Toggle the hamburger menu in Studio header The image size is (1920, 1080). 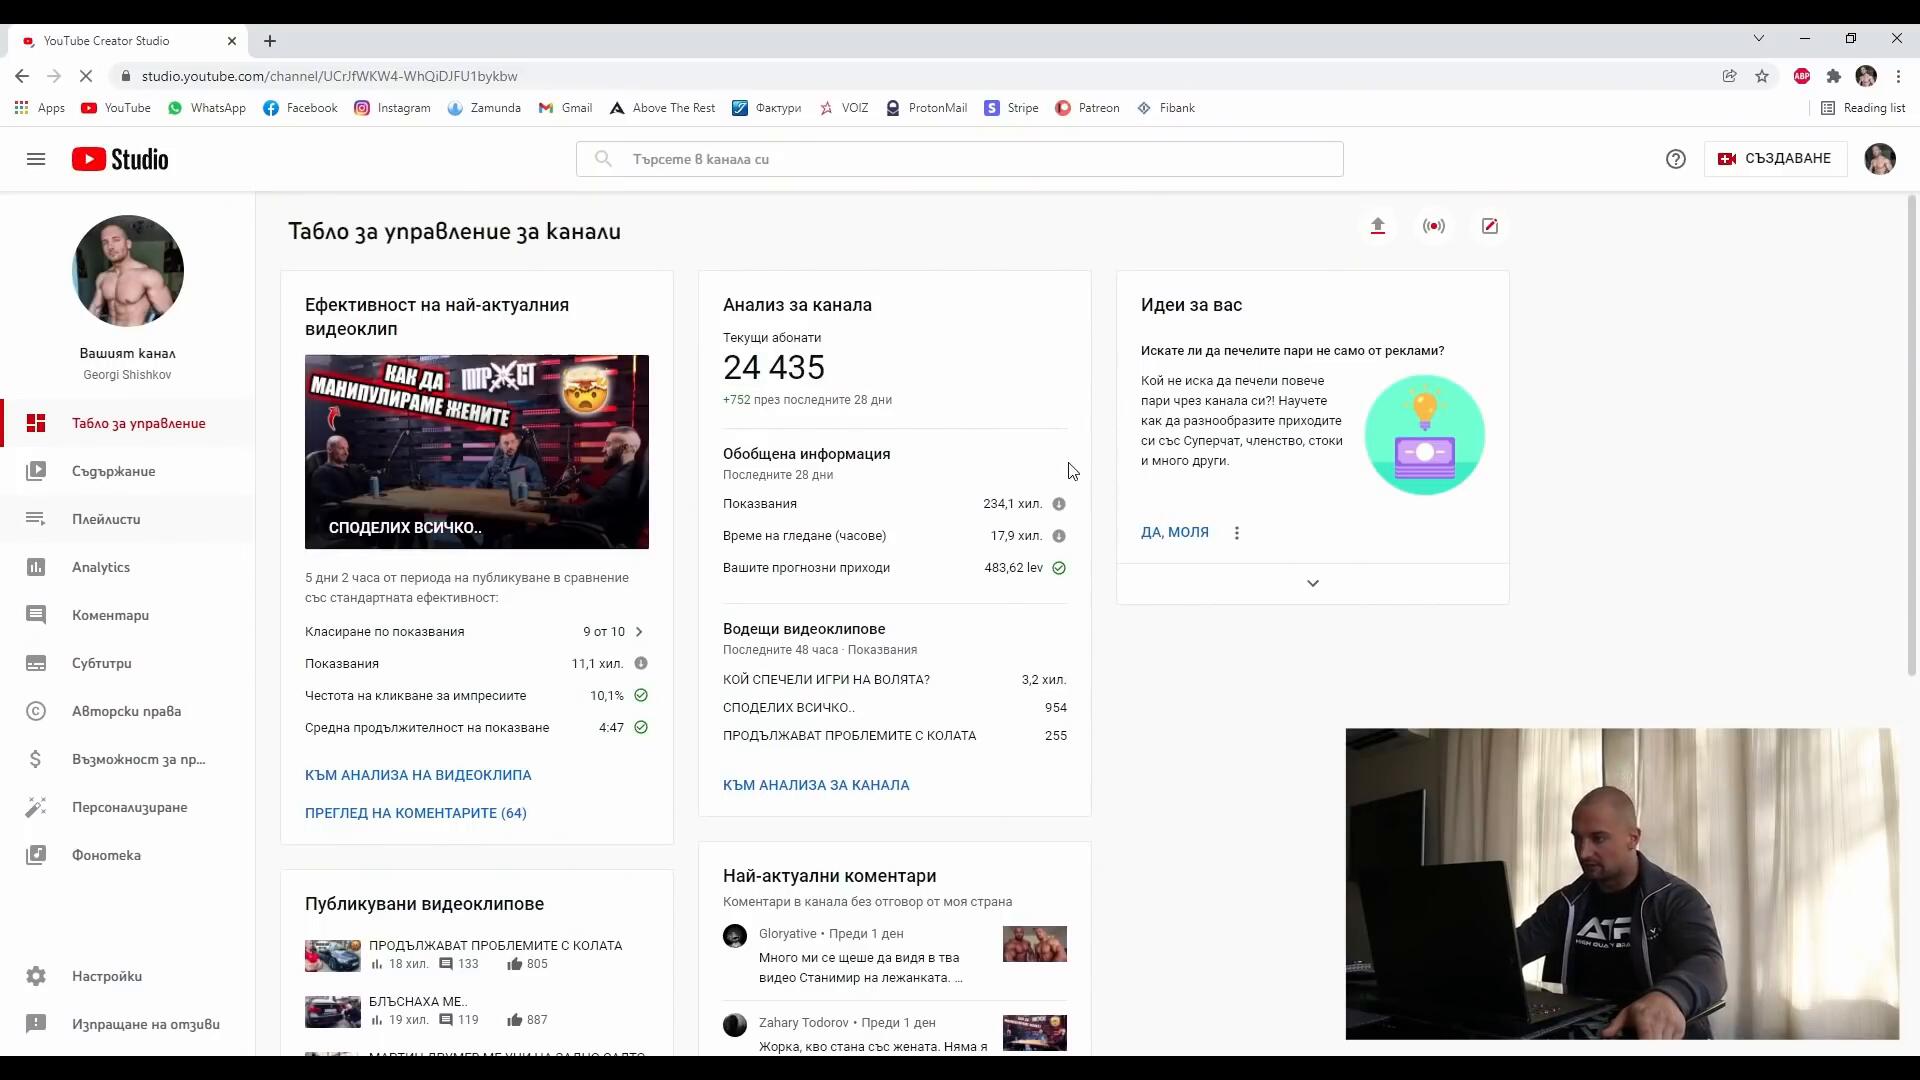(x=36, y=159)
